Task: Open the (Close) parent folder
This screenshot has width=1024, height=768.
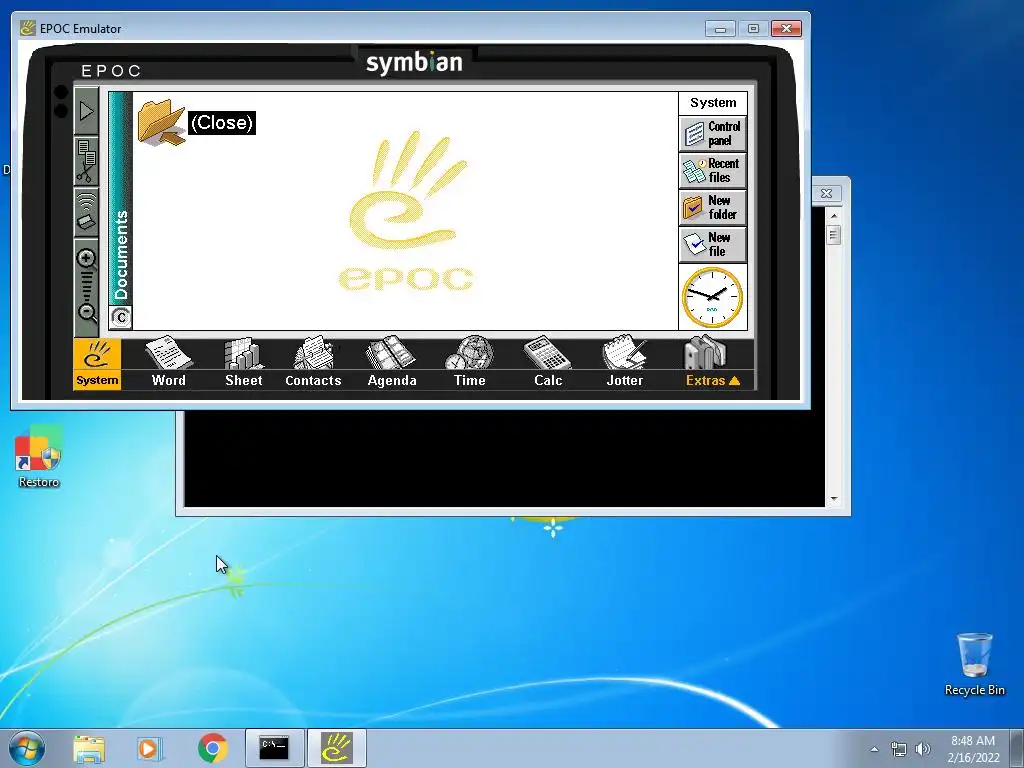Action: tap(197, 122)
